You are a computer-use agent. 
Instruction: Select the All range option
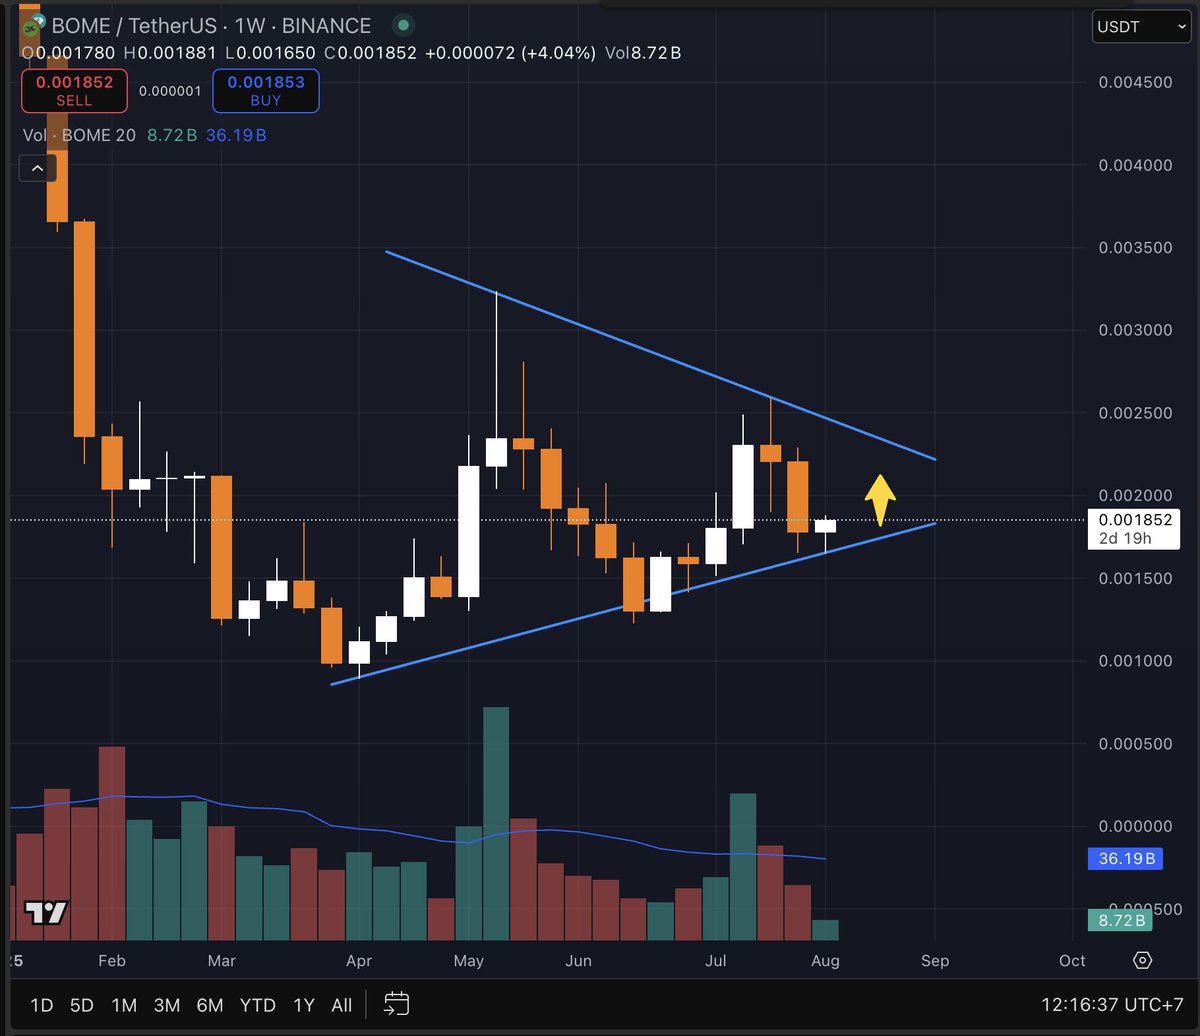[x=341, y=1005]
